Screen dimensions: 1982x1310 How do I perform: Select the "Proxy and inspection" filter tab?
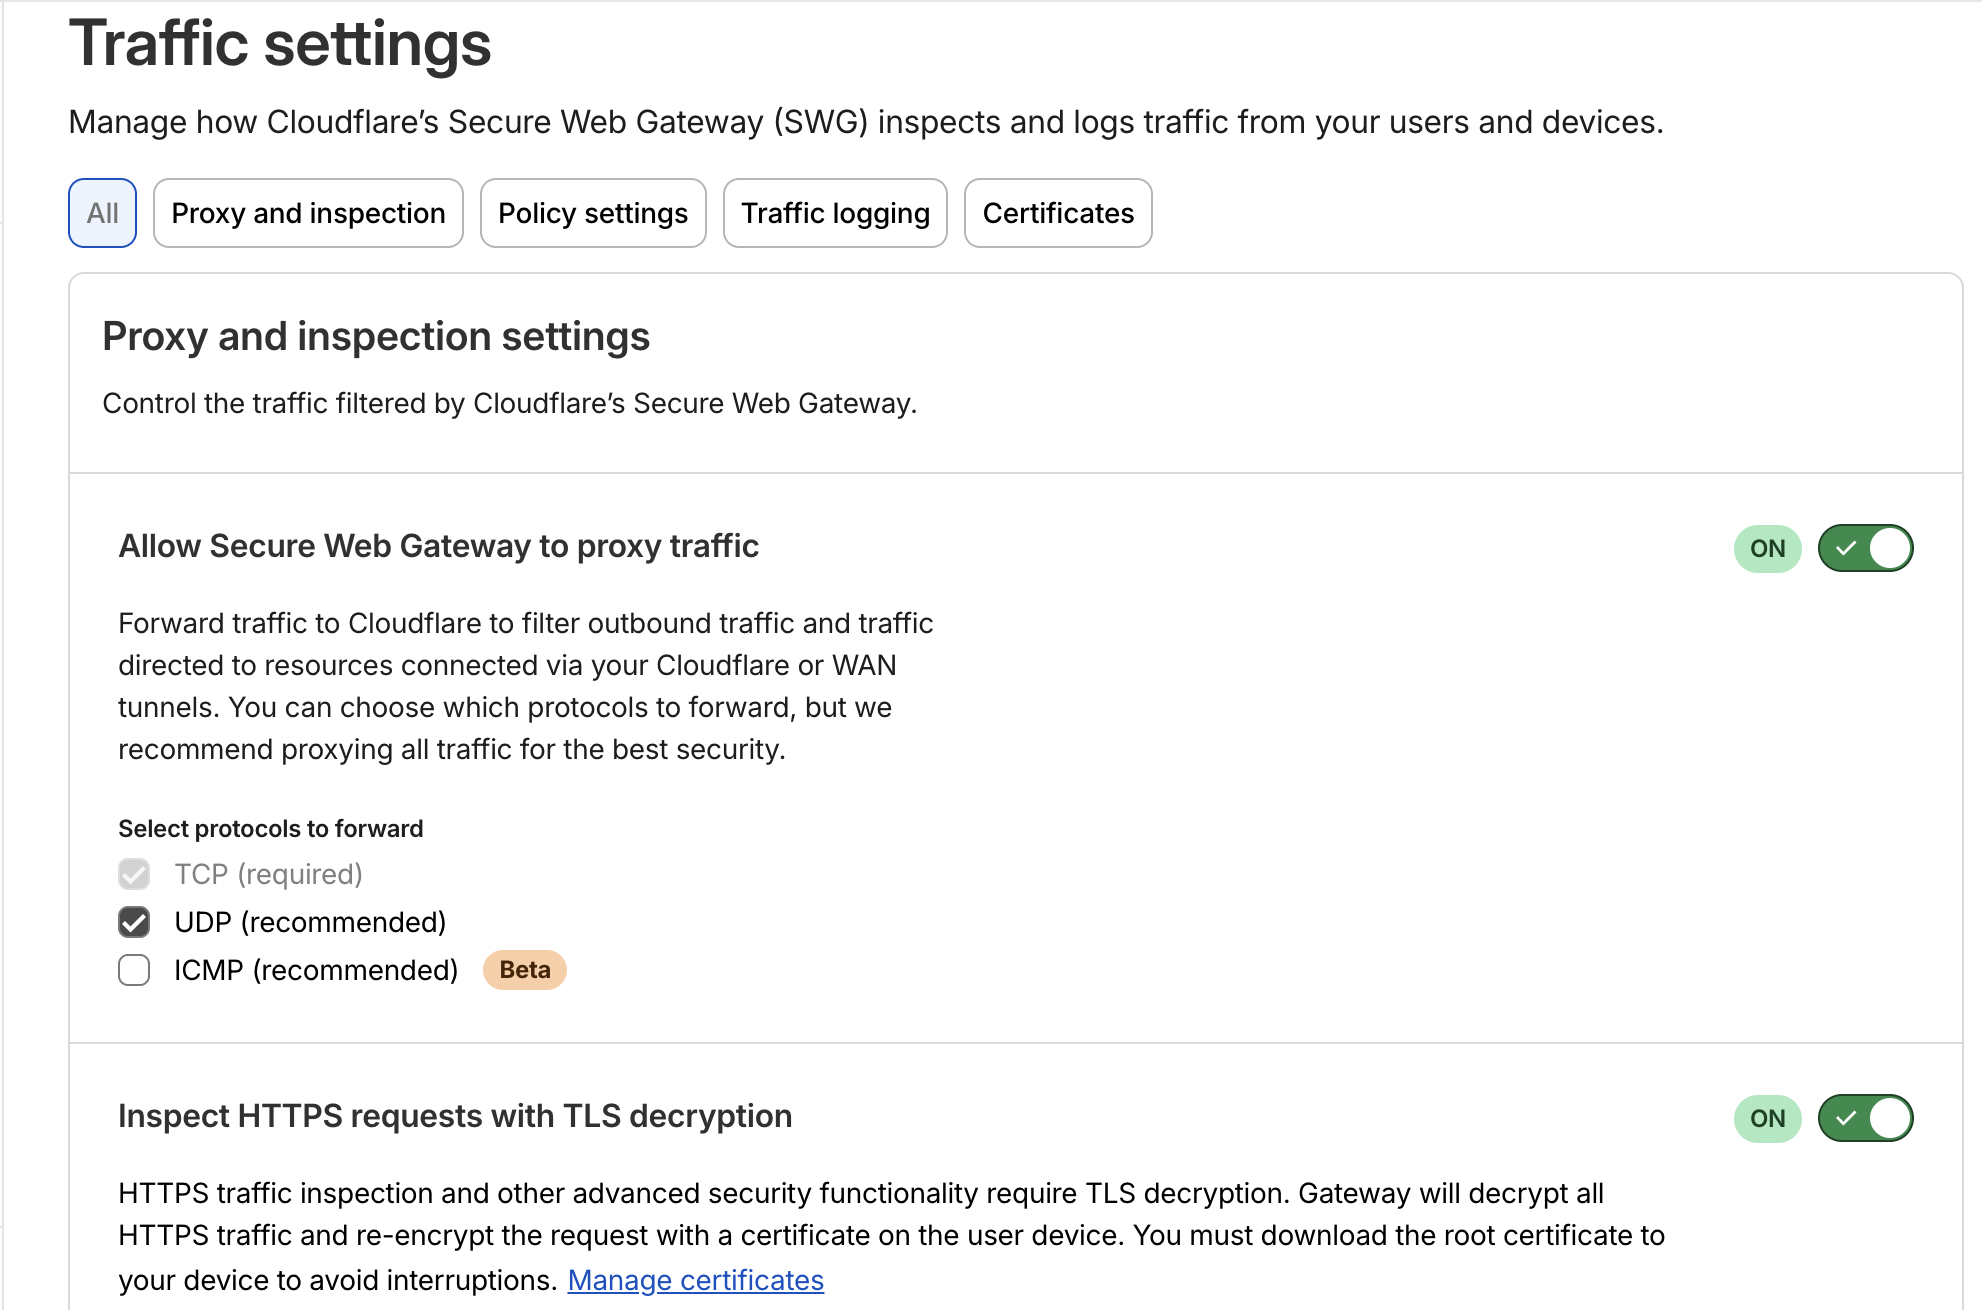308,212
